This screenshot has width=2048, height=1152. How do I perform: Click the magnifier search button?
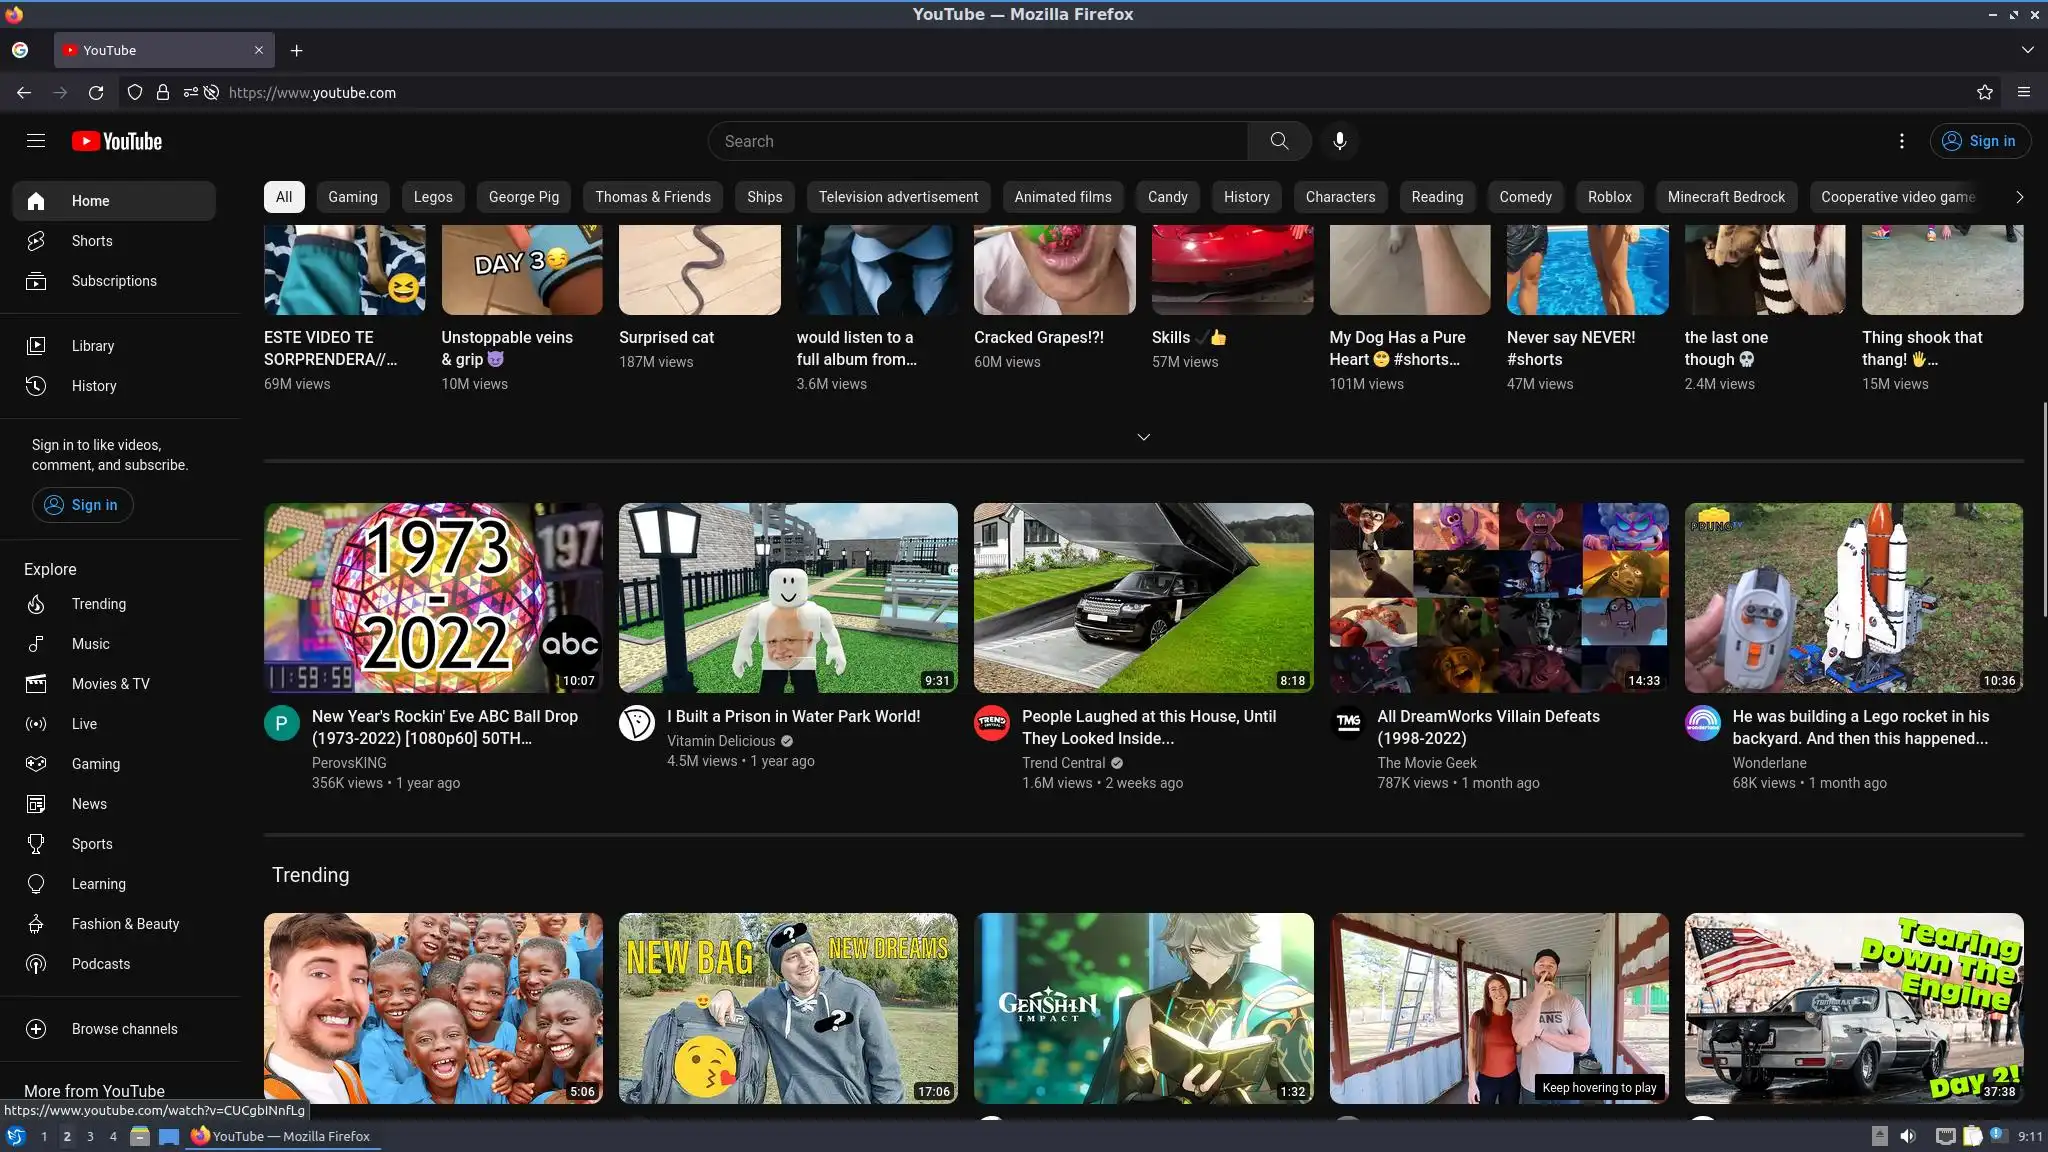(x=1279, y=141)
